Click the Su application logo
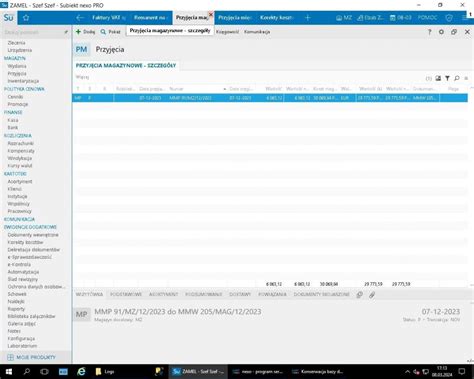Image resolution: width=474 pixels, height=379 pixels. [9, 18]
